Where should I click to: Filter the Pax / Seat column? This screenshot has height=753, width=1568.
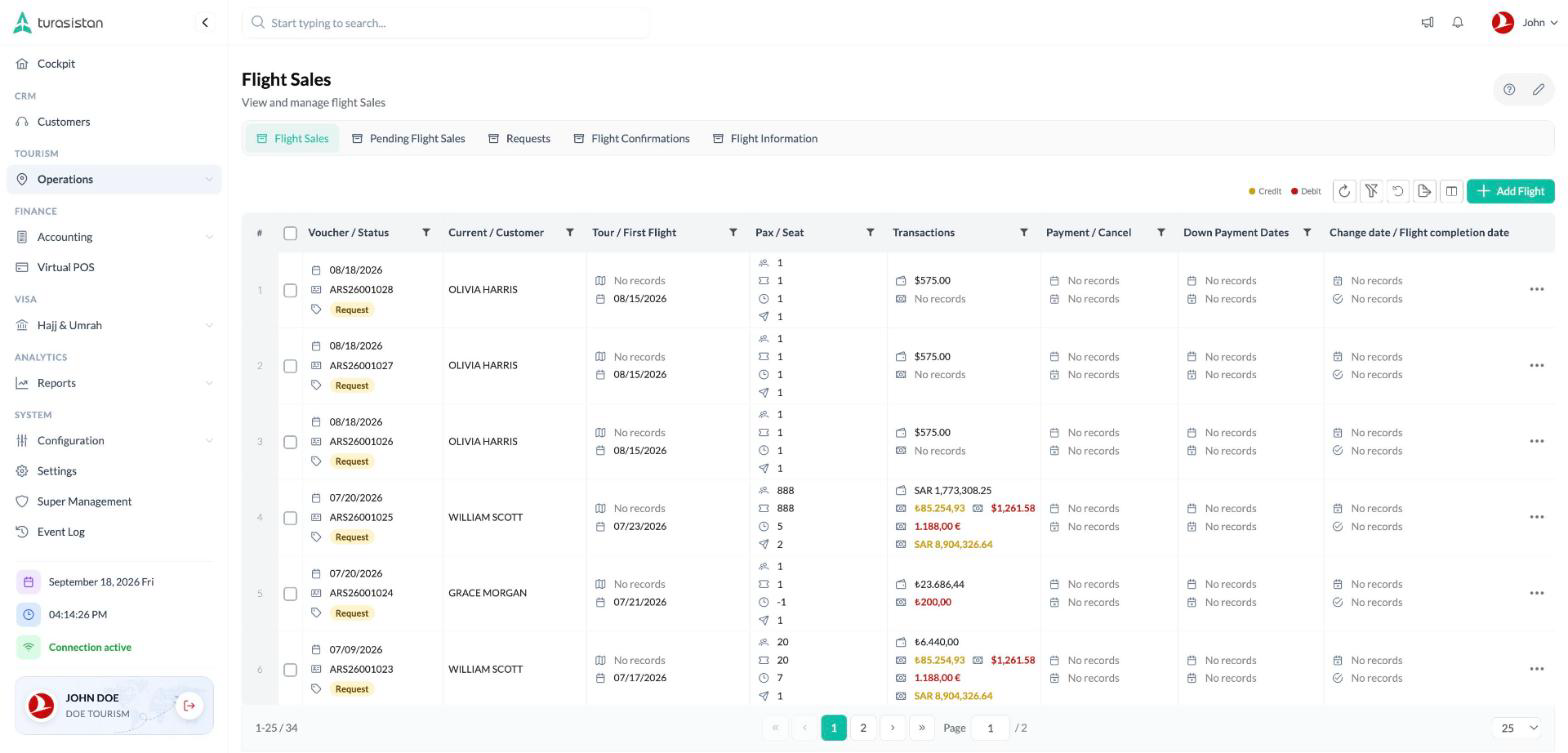pos(870,233)
